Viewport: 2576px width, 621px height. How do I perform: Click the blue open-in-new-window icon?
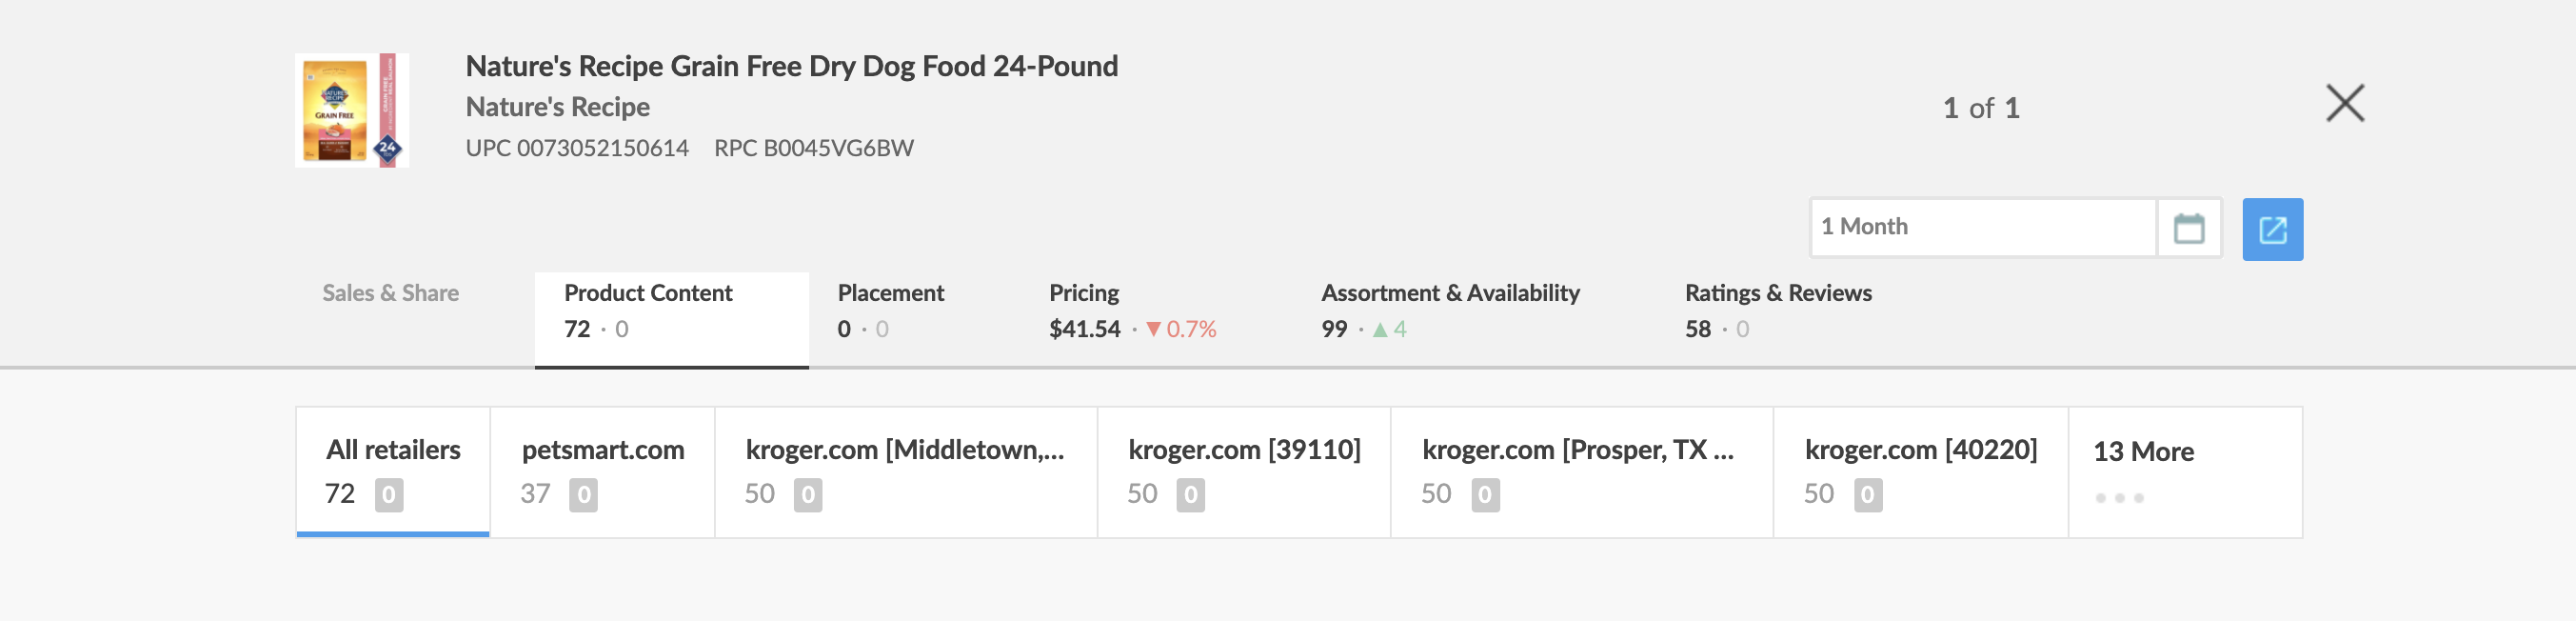pos(2272,229)
